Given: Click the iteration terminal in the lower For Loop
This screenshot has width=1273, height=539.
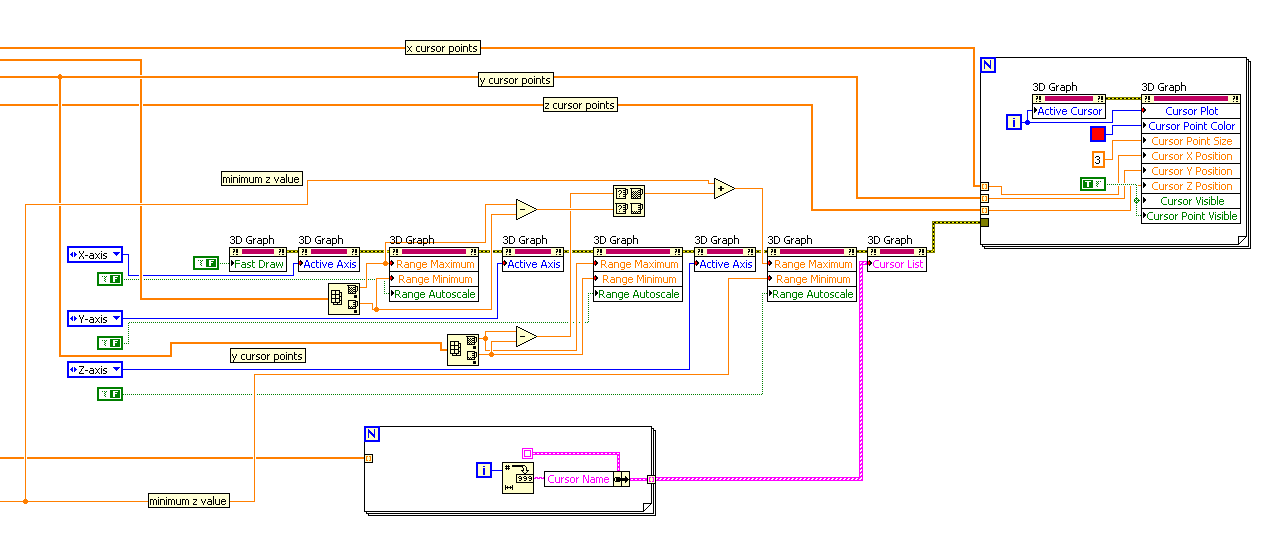Looking at the screenshot, I should 484,470.
